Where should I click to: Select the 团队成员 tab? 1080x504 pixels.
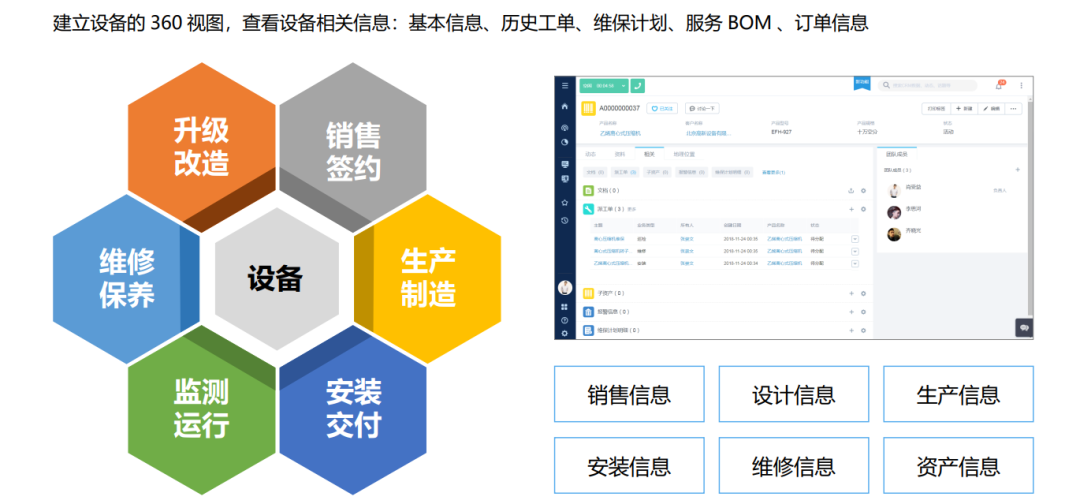pyautogui.click(x=897, y=154)
